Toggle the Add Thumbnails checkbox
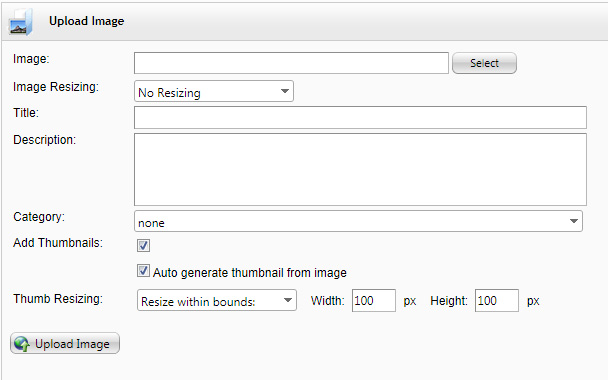This screenshot has height=380, width=608. (143, 245)
